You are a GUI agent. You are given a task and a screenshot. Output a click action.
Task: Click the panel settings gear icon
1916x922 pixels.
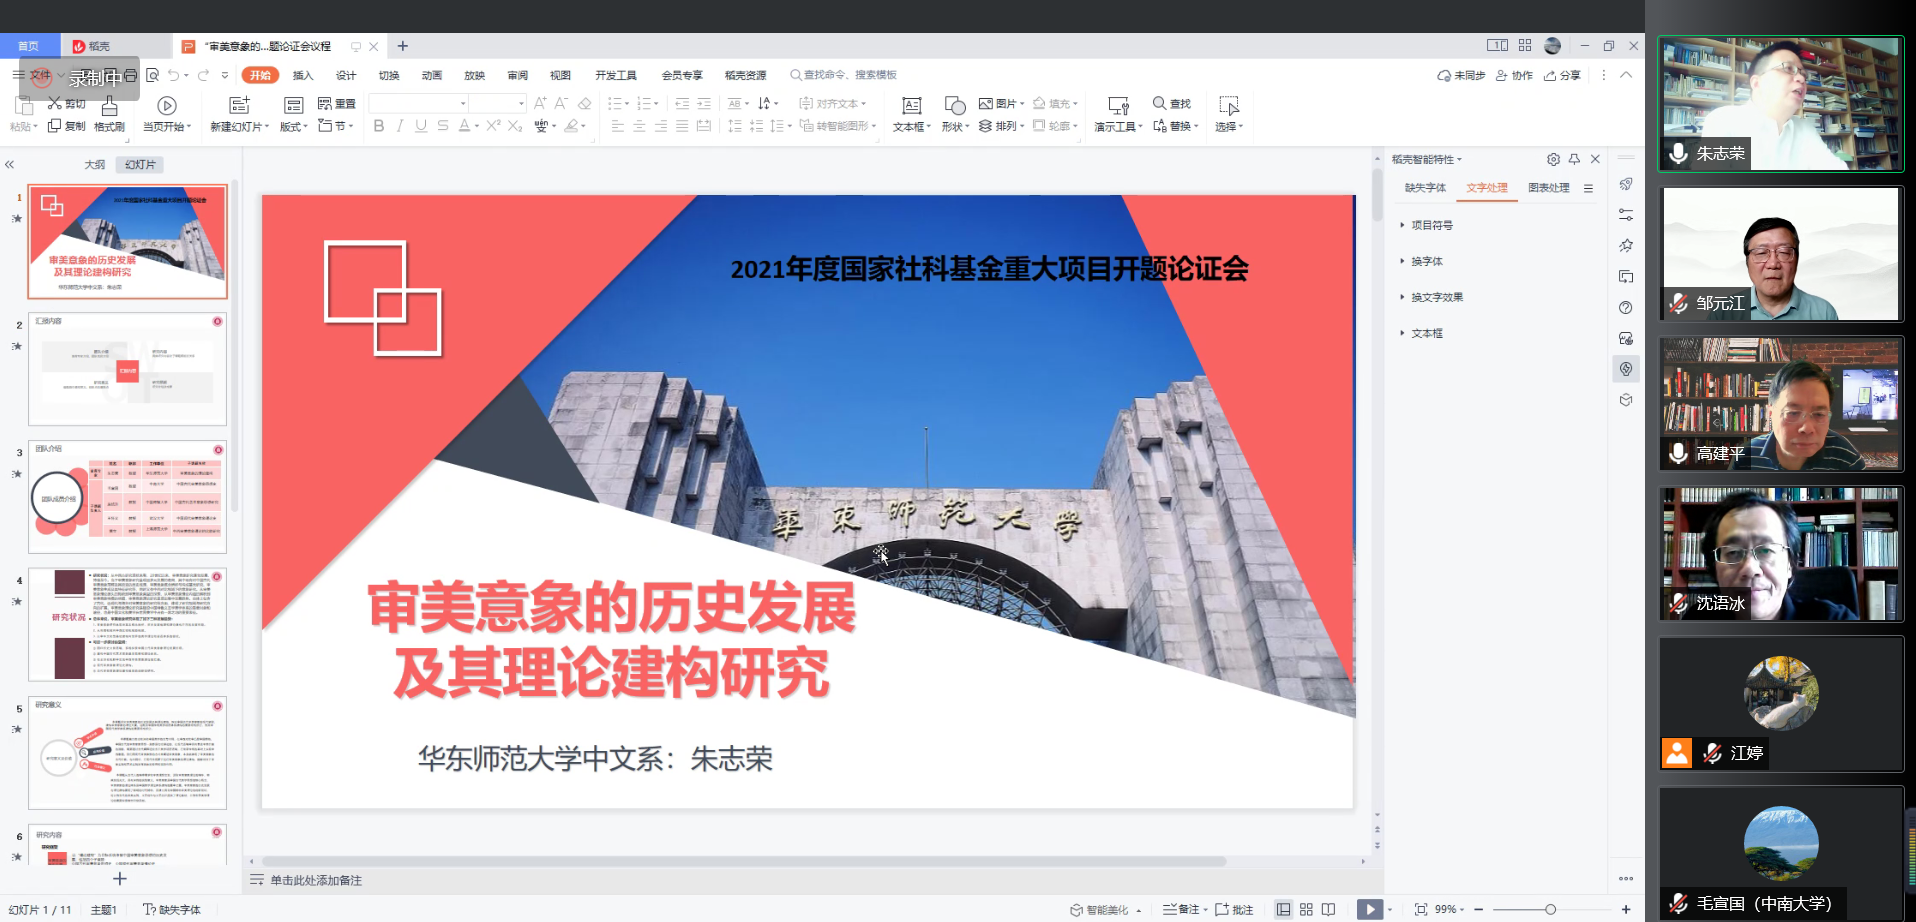(1553, 159)
